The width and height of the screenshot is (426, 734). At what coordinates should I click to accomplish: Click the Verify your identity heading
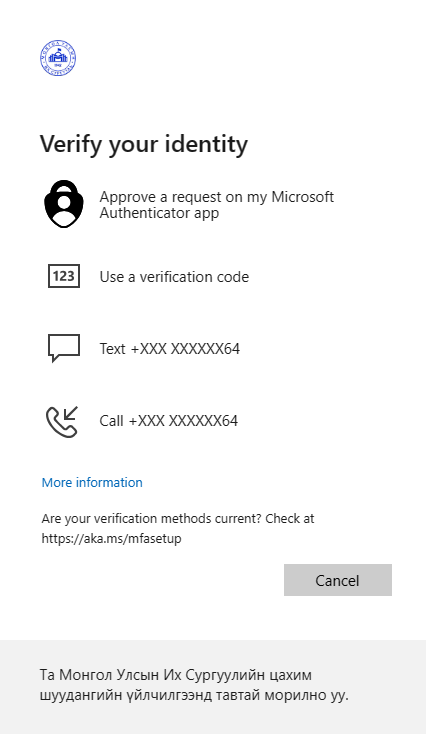144,144
